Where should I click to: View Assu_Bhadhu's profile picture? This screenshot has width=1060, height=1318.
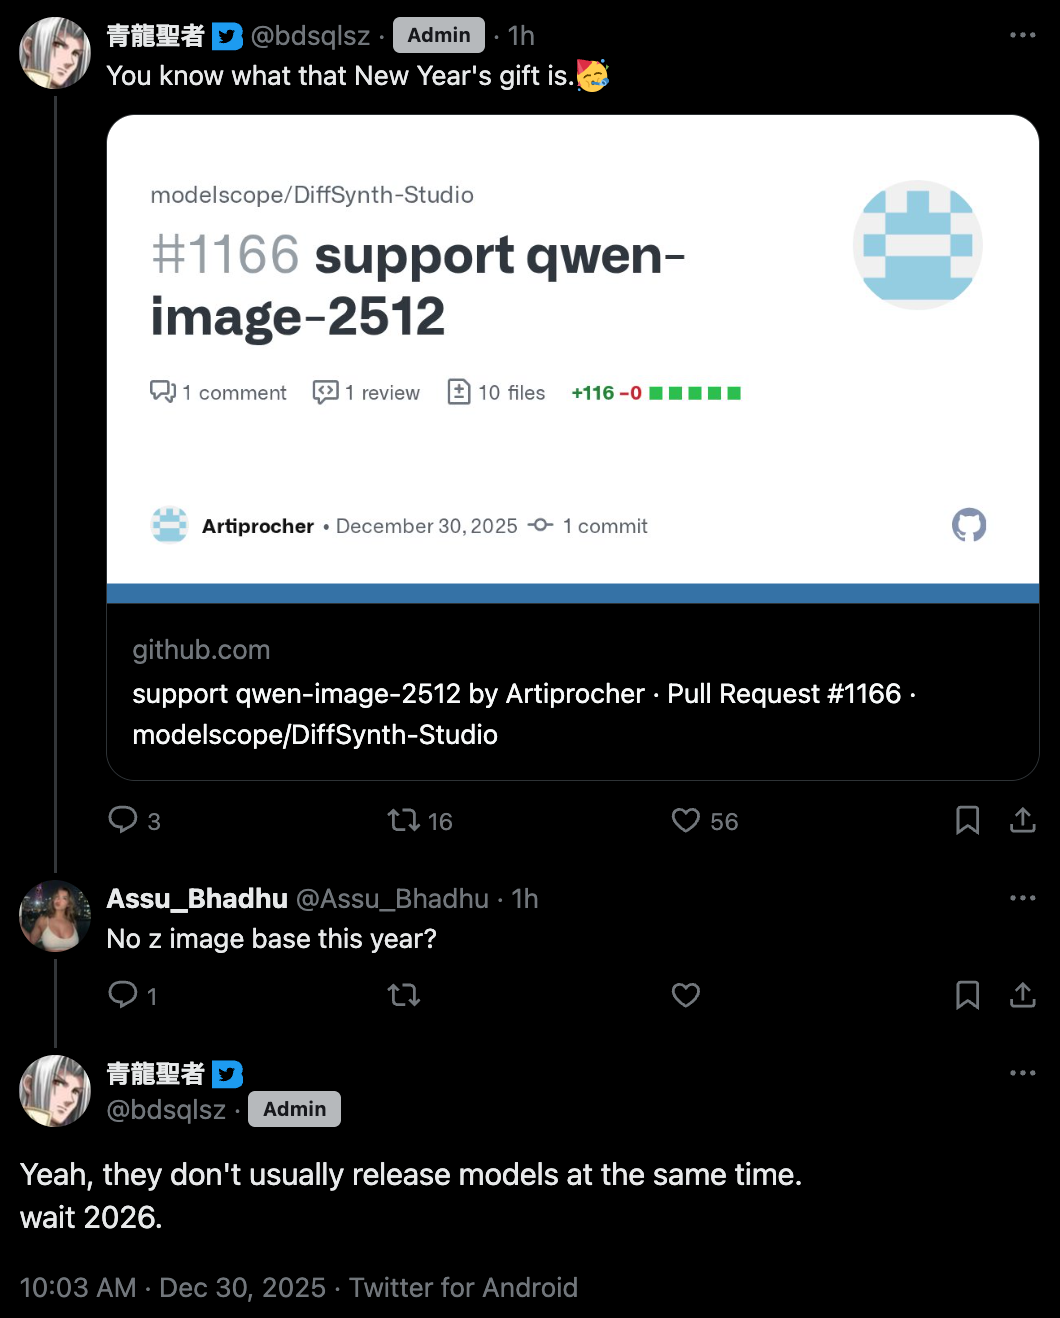tap(55, 916)
